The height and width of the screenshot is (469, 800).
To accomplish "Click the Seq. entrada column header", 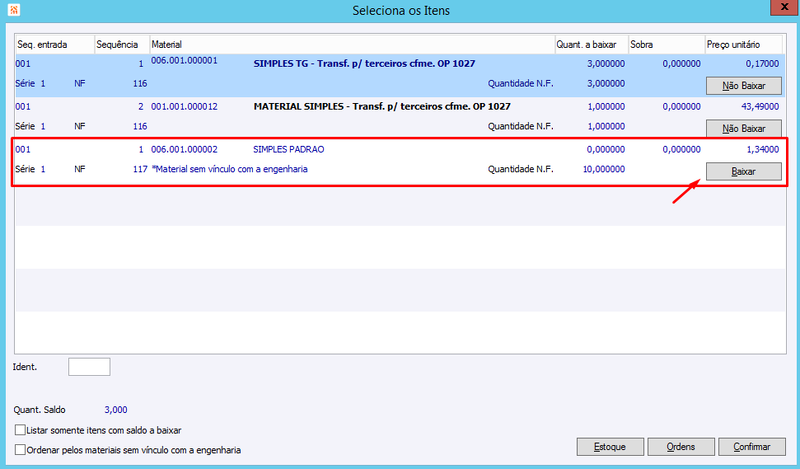I will coord(55,44).
